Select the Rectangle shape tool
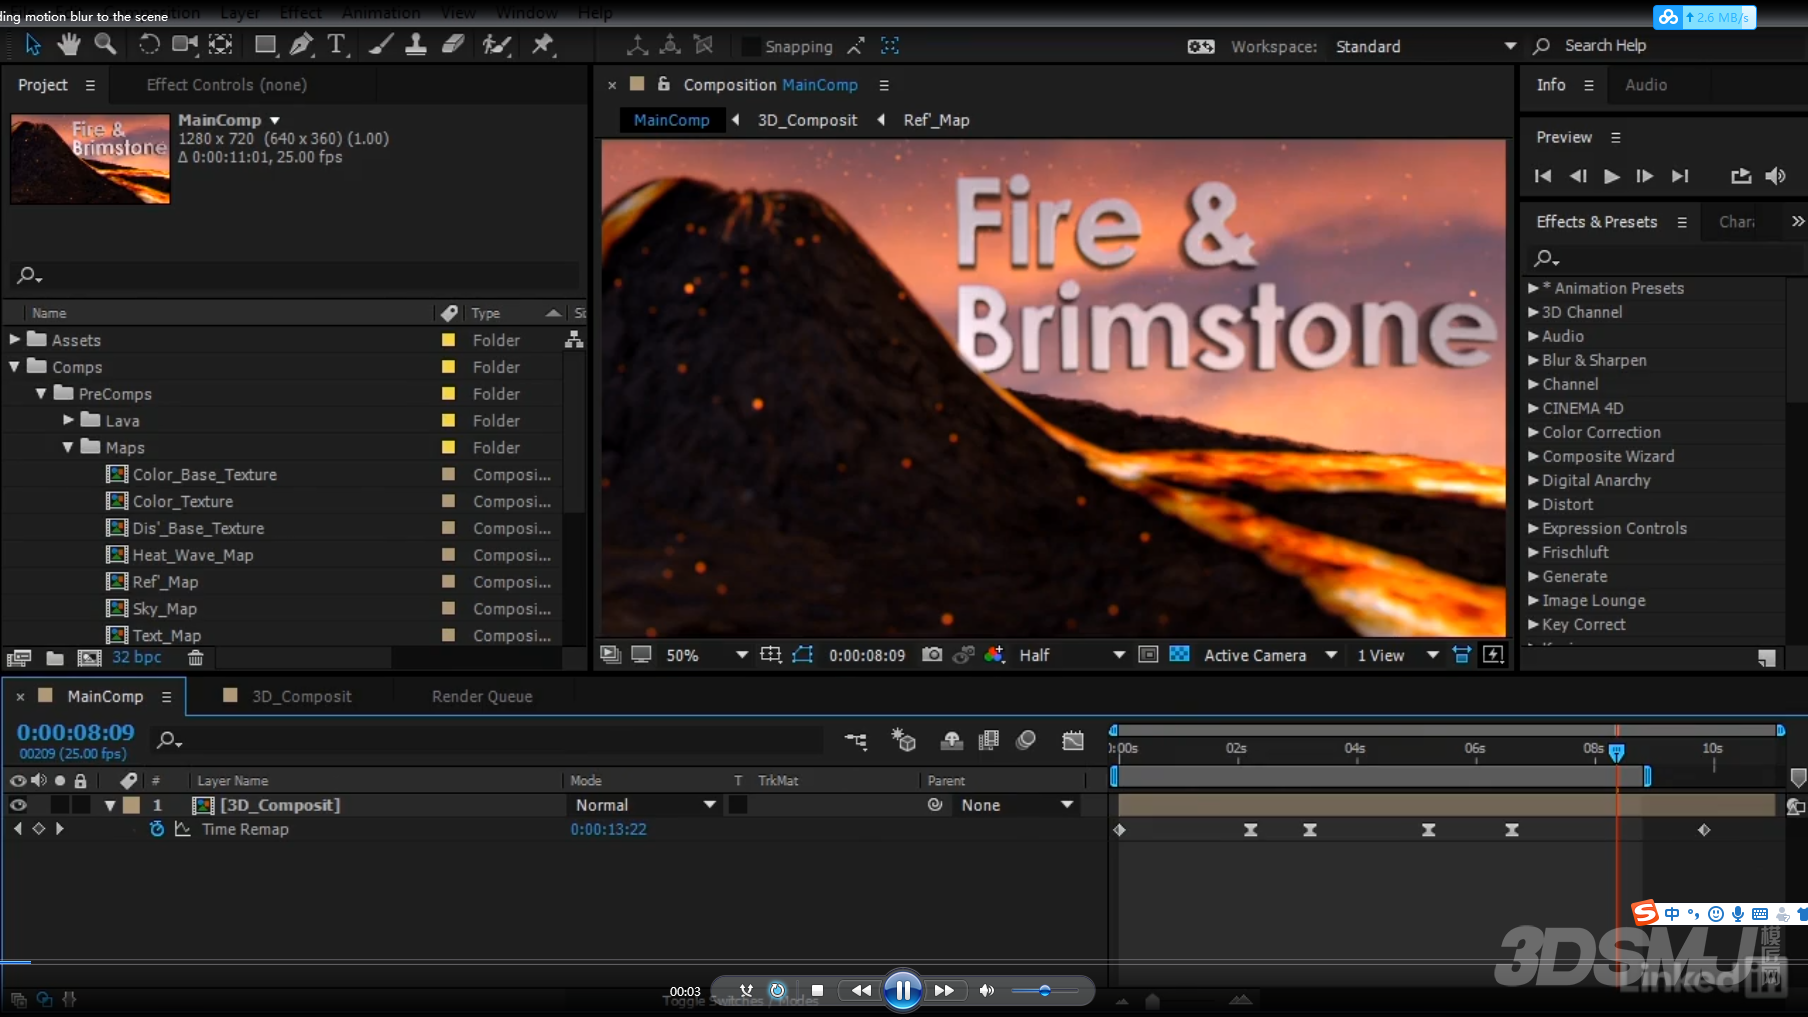The width and height of the screenshot is (1808, 1017). point(265,45)
